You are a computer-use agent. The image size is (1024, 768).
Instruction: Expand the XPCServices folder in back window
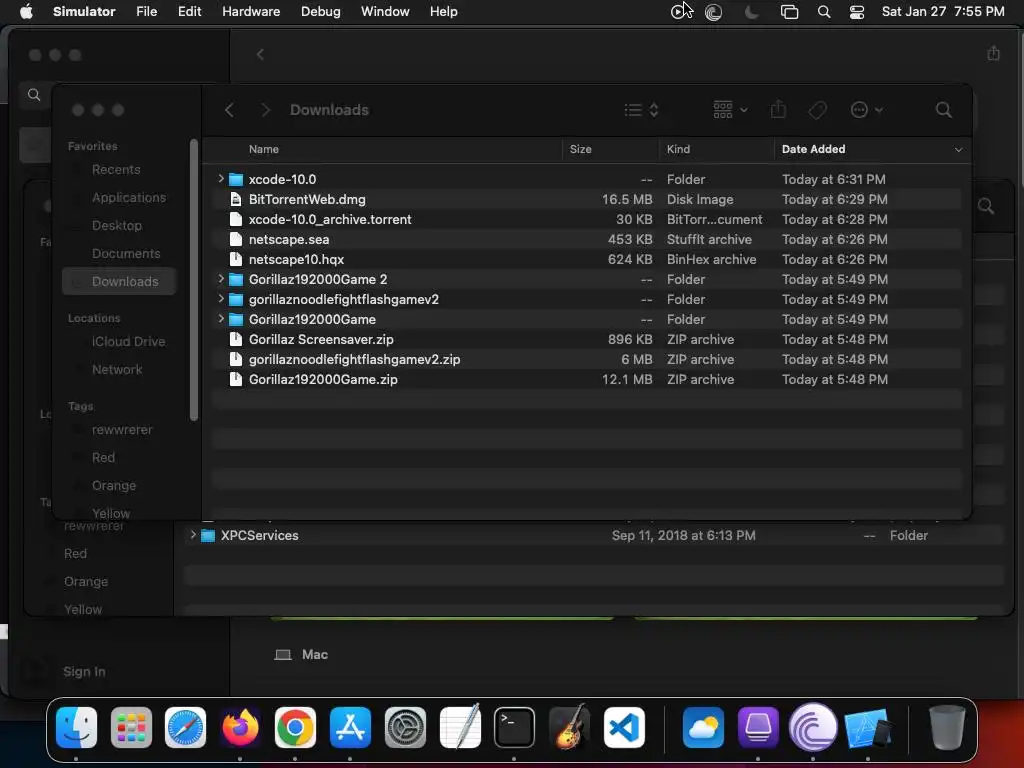point(193,535)
